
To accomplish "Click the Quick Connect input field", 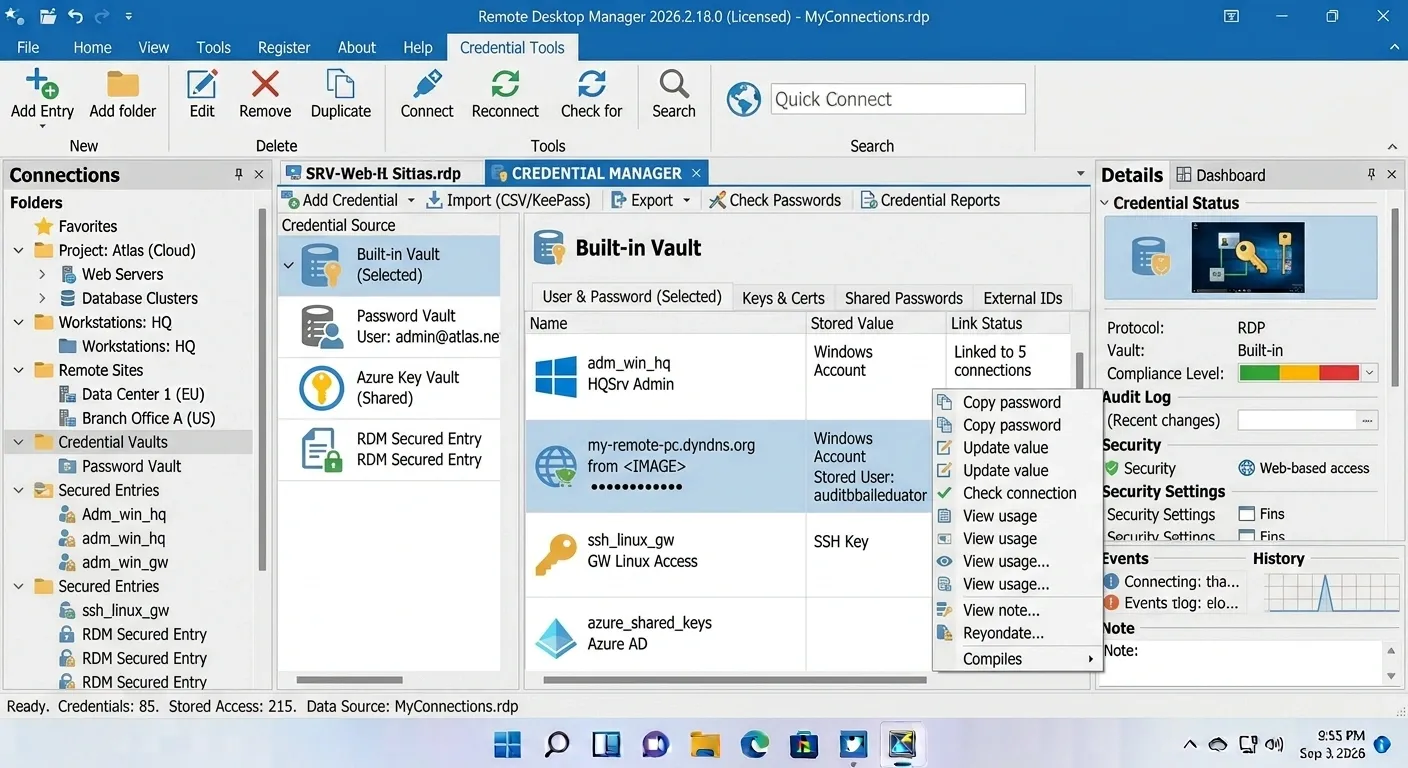I will 898,99.
